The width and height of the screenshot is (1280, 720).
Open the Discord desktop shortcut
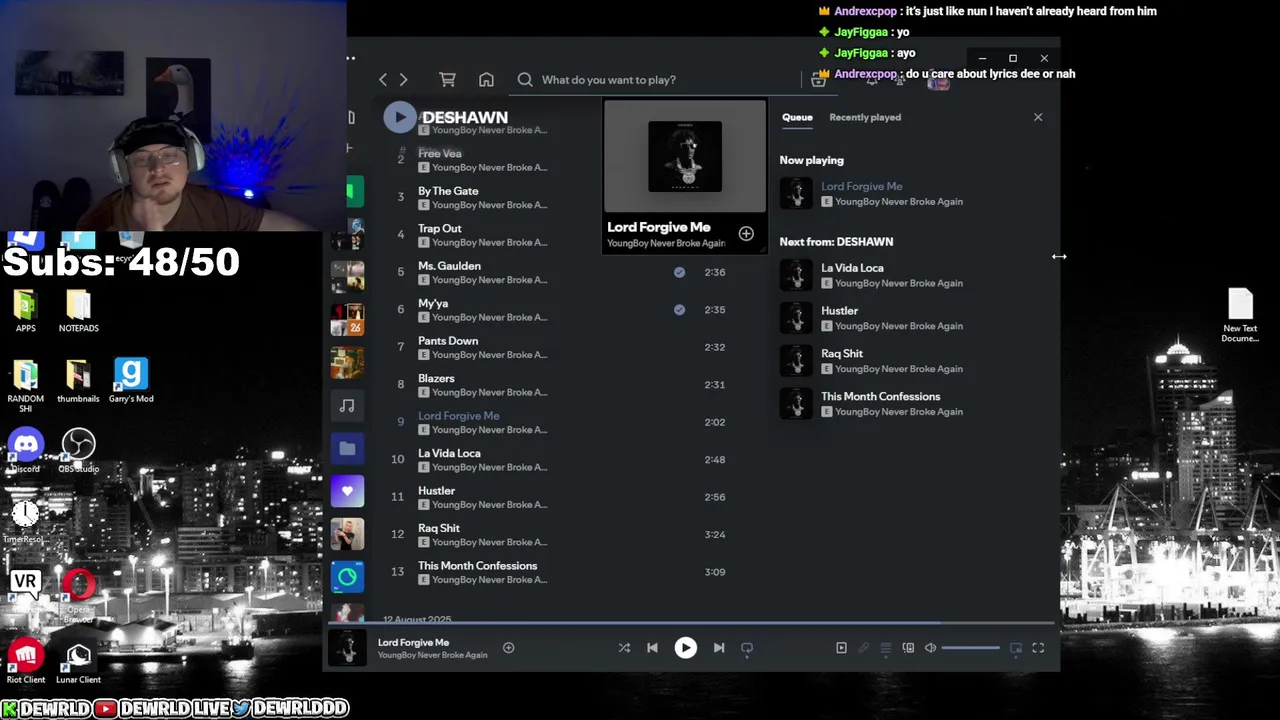click(x=26, y=450)
